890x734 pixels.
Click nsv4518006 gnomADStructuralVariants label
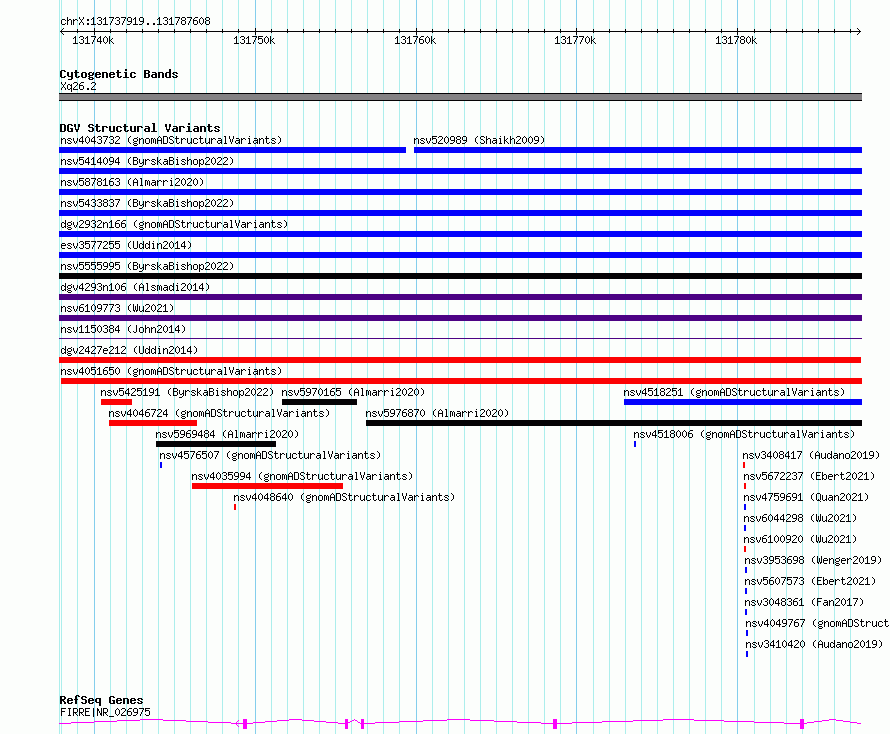coord(744,434)
